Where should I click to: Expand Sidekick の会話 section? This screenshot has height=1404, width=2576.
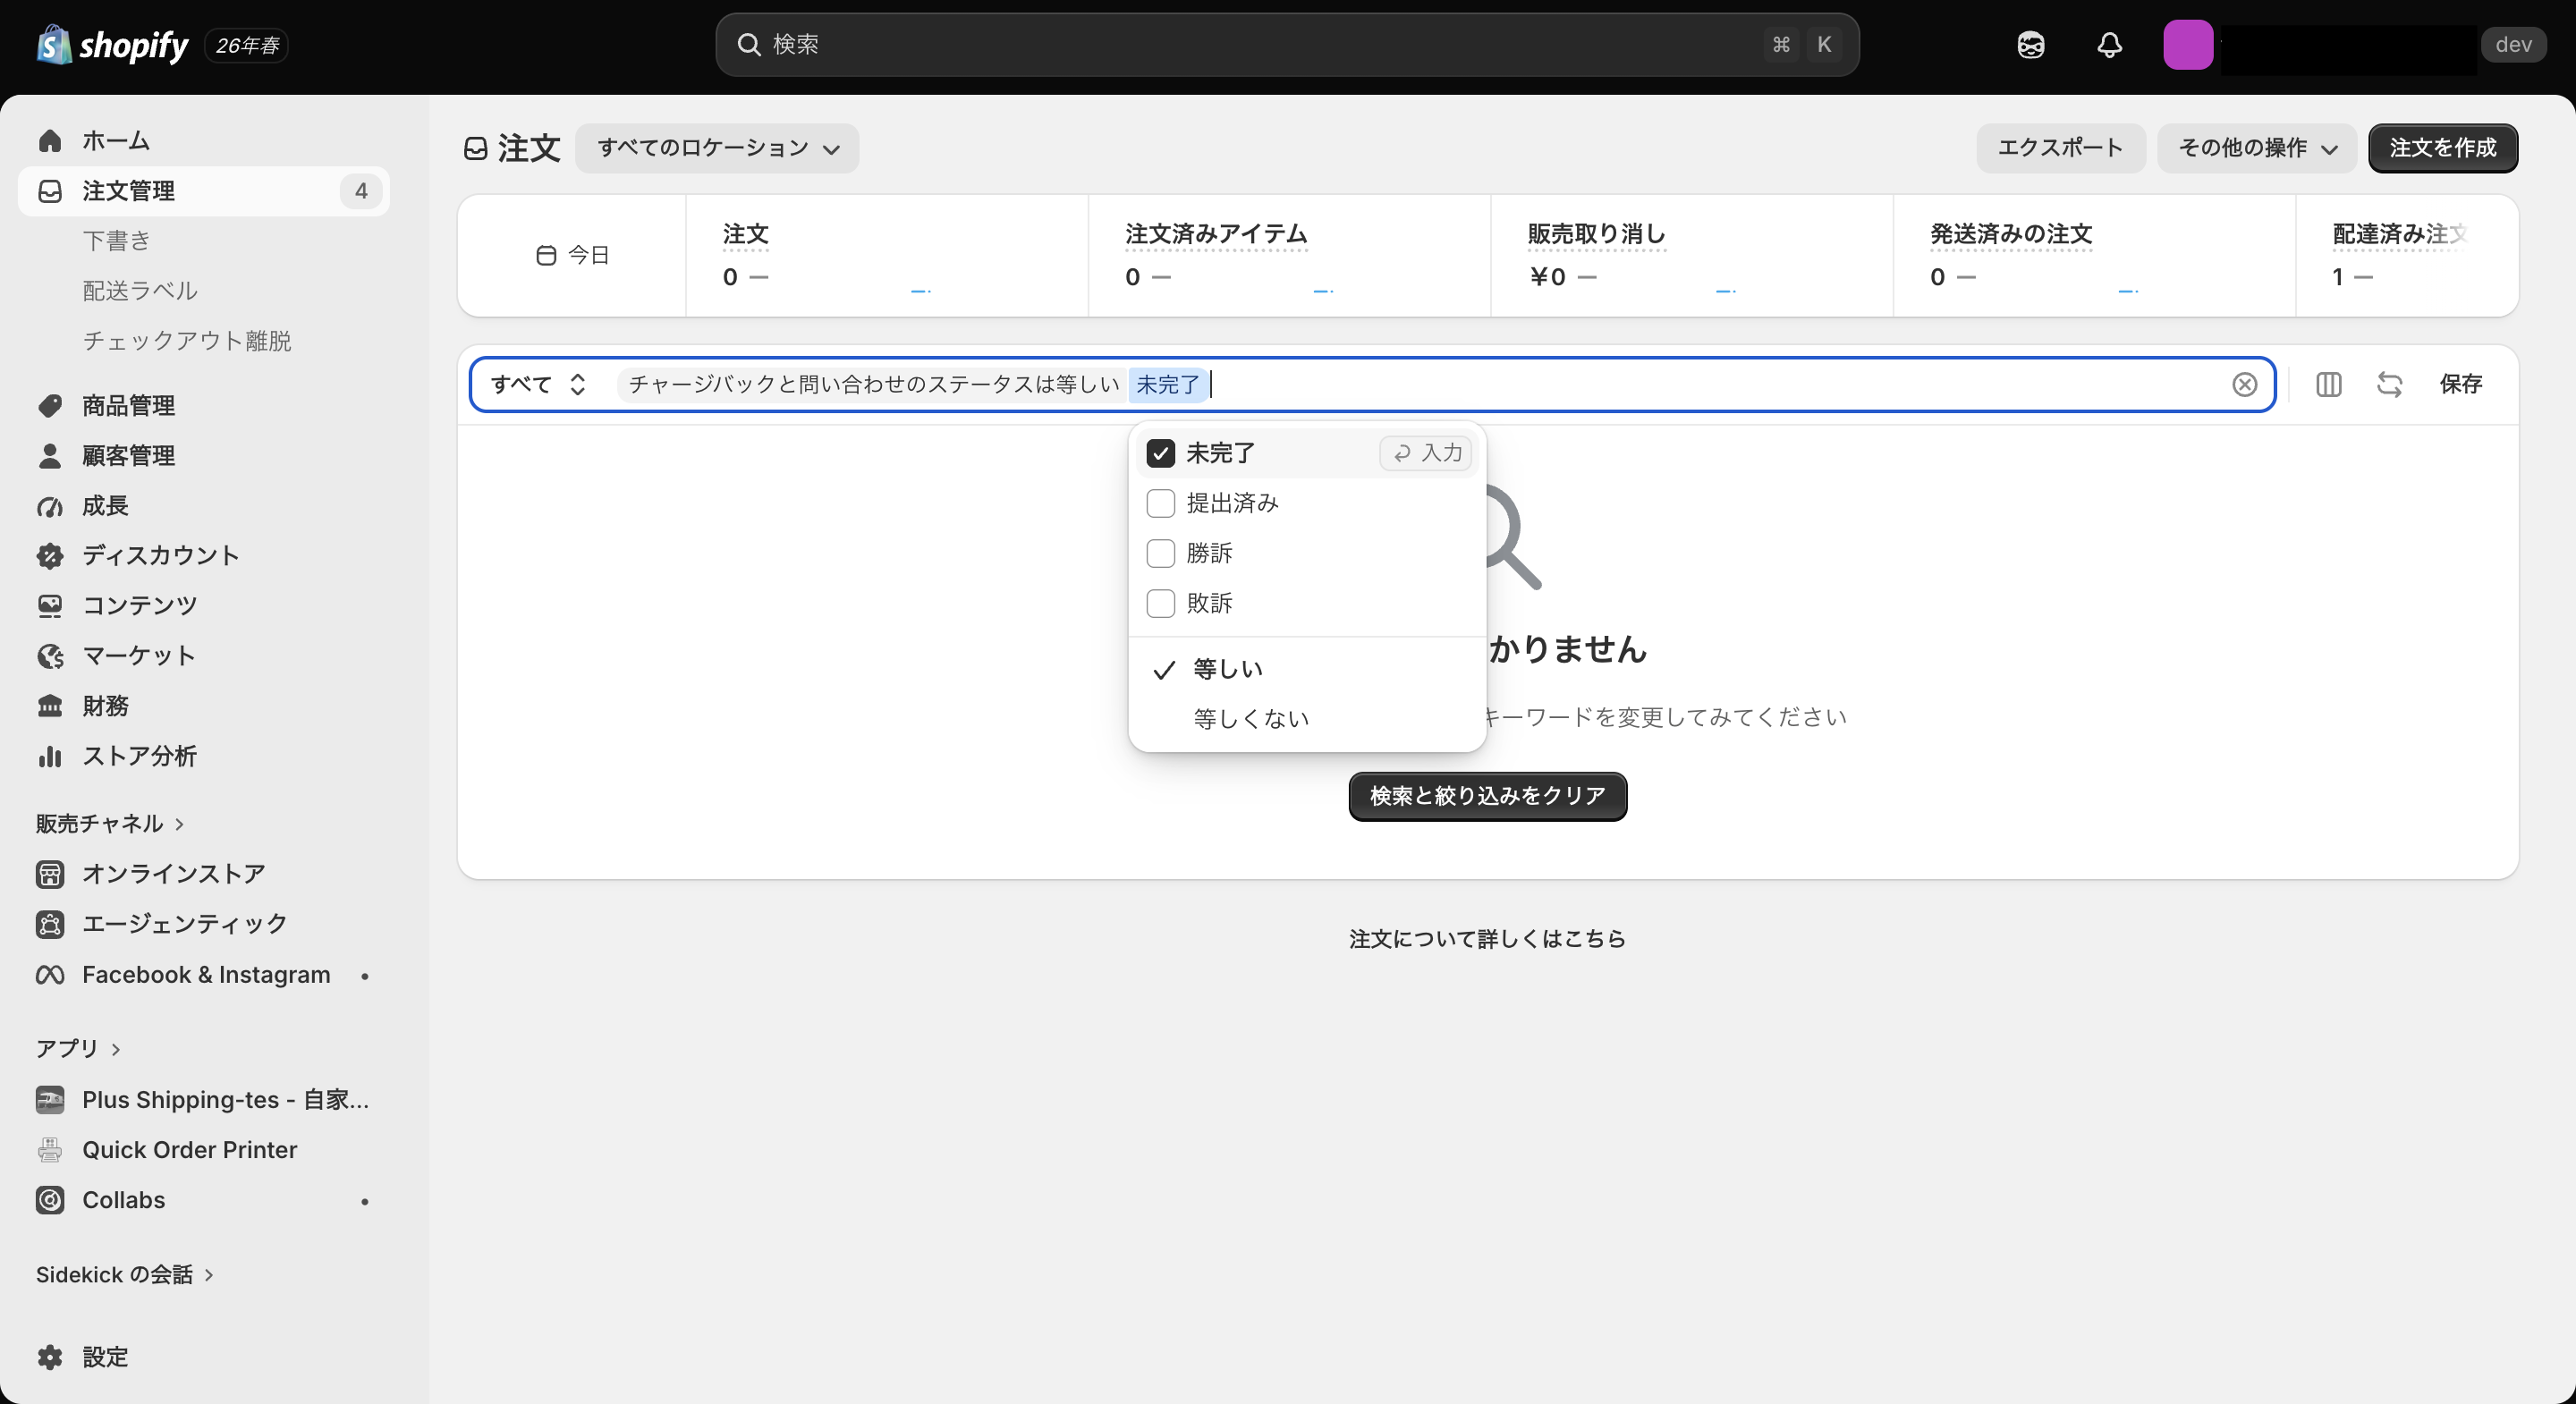[125, 1274]
